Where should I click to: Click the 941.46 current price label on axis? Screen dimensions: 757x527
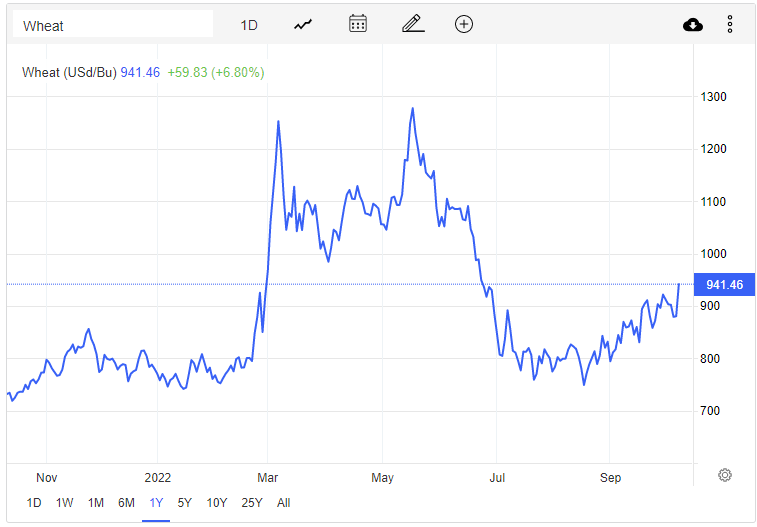pyautogui.click(x=724, y=285)
